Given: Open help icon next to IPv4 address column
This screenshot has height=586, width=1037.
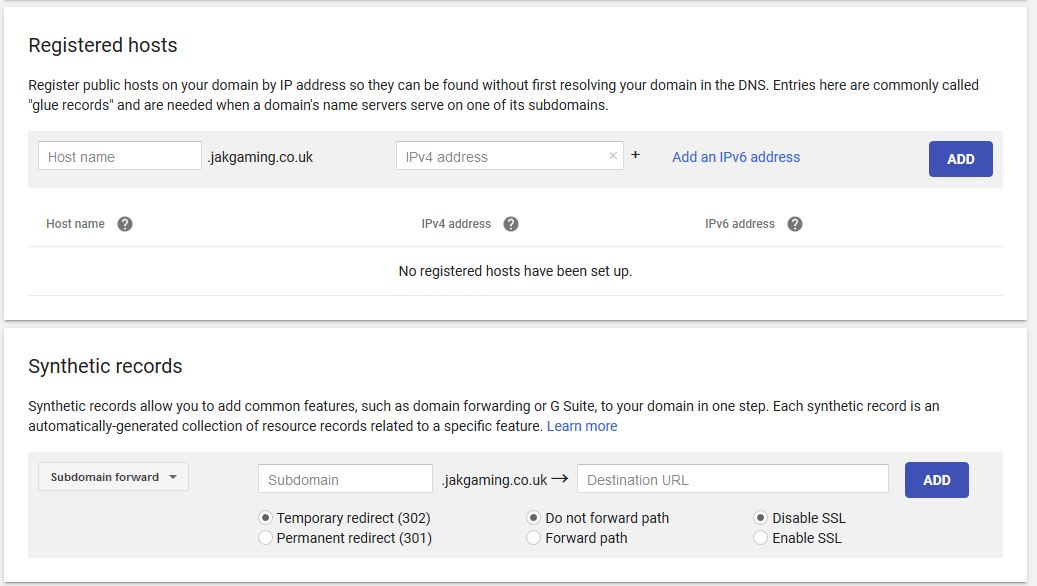Looking at the screenshot, I should 511,224.
